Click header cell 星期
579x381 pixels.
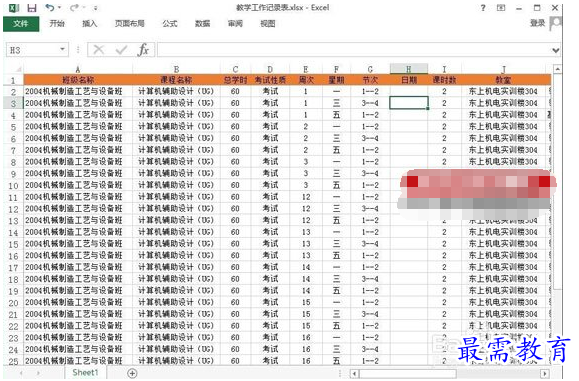tap(336, 80)
